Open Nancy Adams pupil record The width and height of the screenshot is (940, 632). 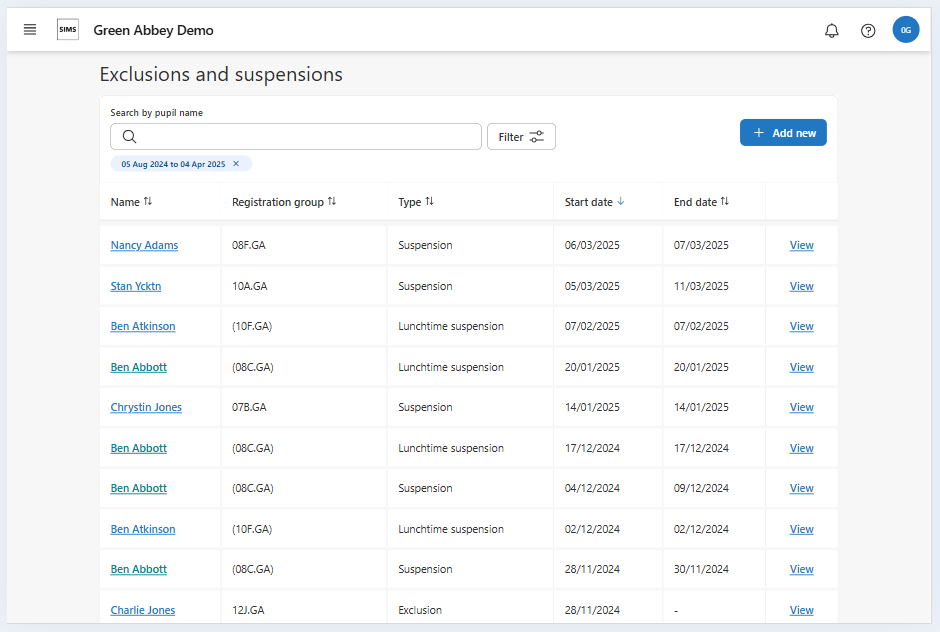coord(144,246)
